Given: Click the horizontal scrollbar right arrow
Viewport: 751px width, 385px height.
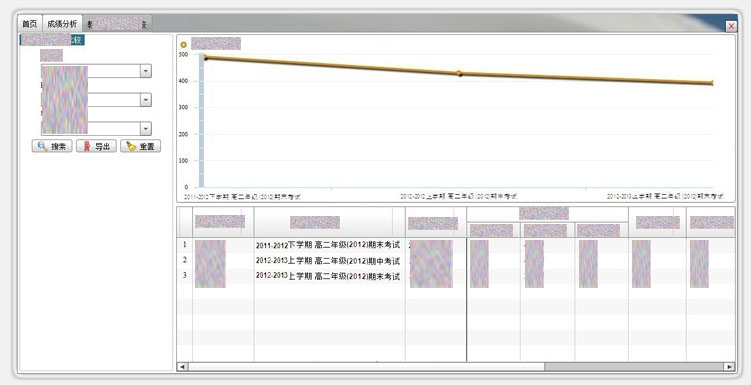Looking at the screenshot, I should [729, 367].
